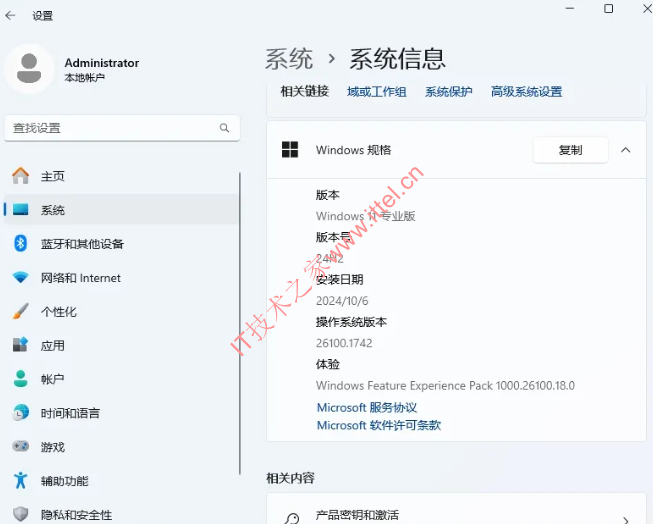Click the sidebar vertical scrollbar
This screenshot has height=524, width=653.
coord(240,323)
